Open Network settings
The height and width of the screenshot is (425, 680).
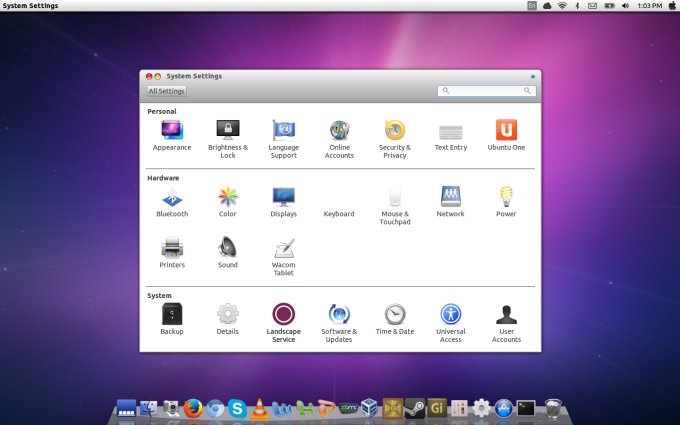[x=450, y=197]
